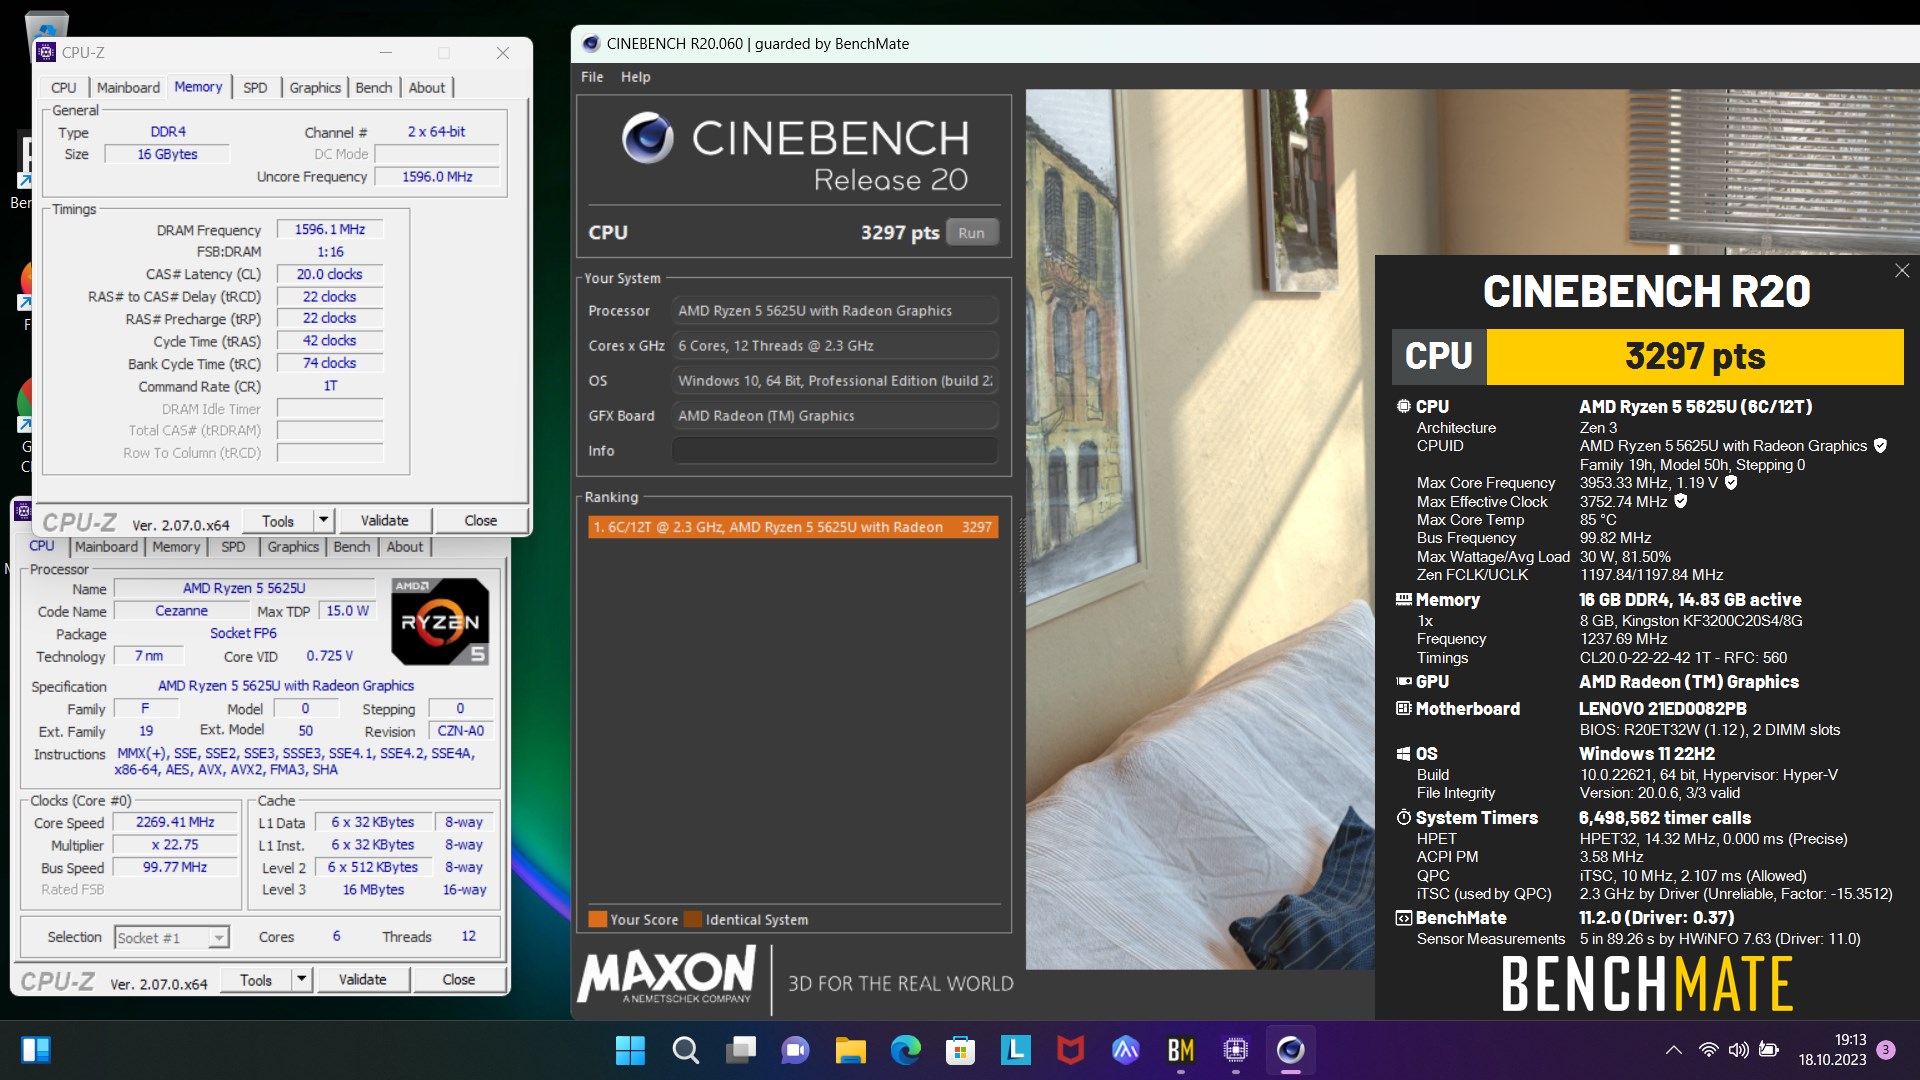Click Core Speed value 2269.41 MHz
Image resolution: width=1920 pixels, height=1080 pixels.
(175, 822)
